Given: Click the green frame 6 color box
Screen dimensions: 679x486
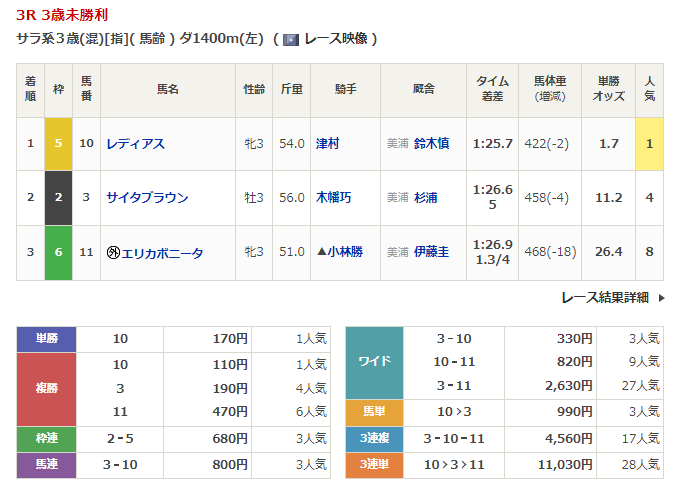Looking at the screenshot, I should 58,253.
